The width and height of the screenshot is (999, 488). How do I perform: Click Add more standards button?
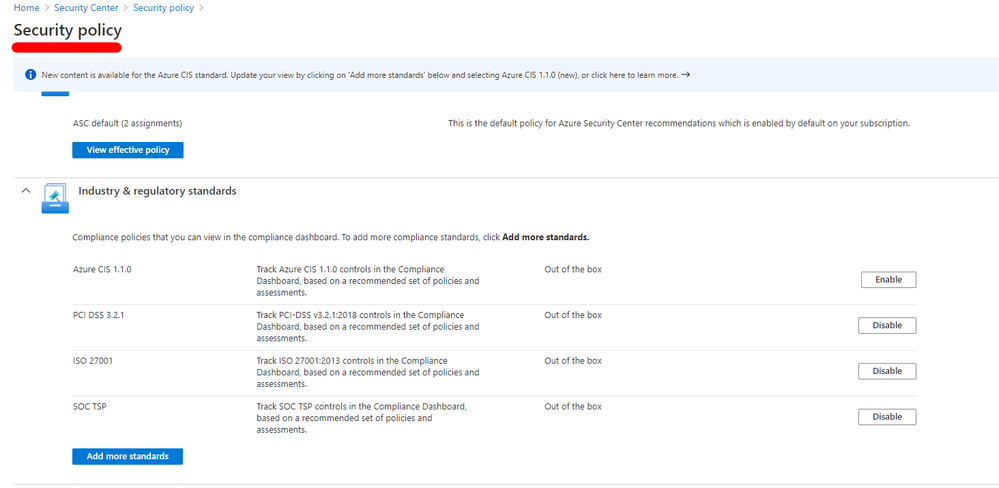tap(127, 456)
